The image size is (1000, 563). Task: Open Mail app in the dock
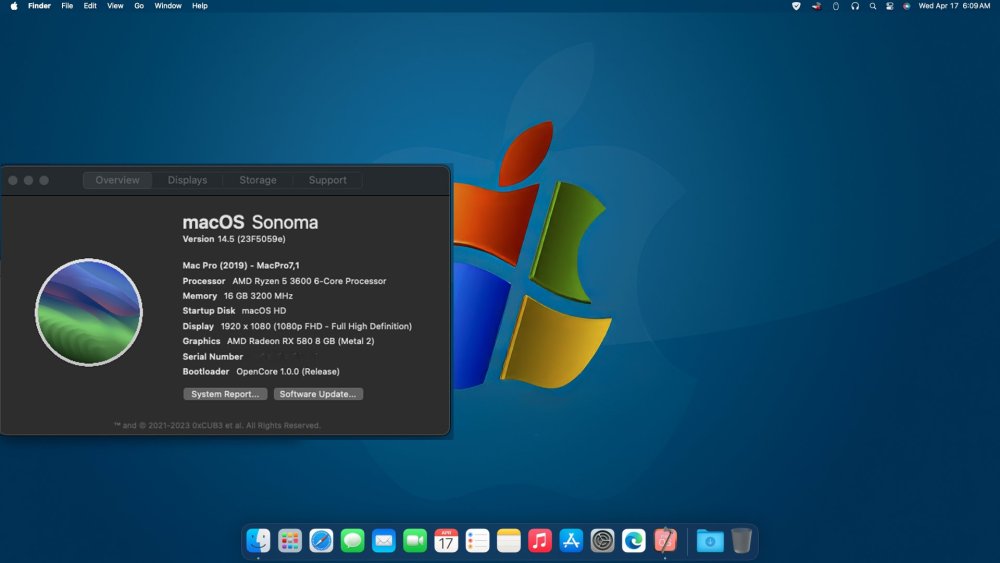(x=383, y=541)
